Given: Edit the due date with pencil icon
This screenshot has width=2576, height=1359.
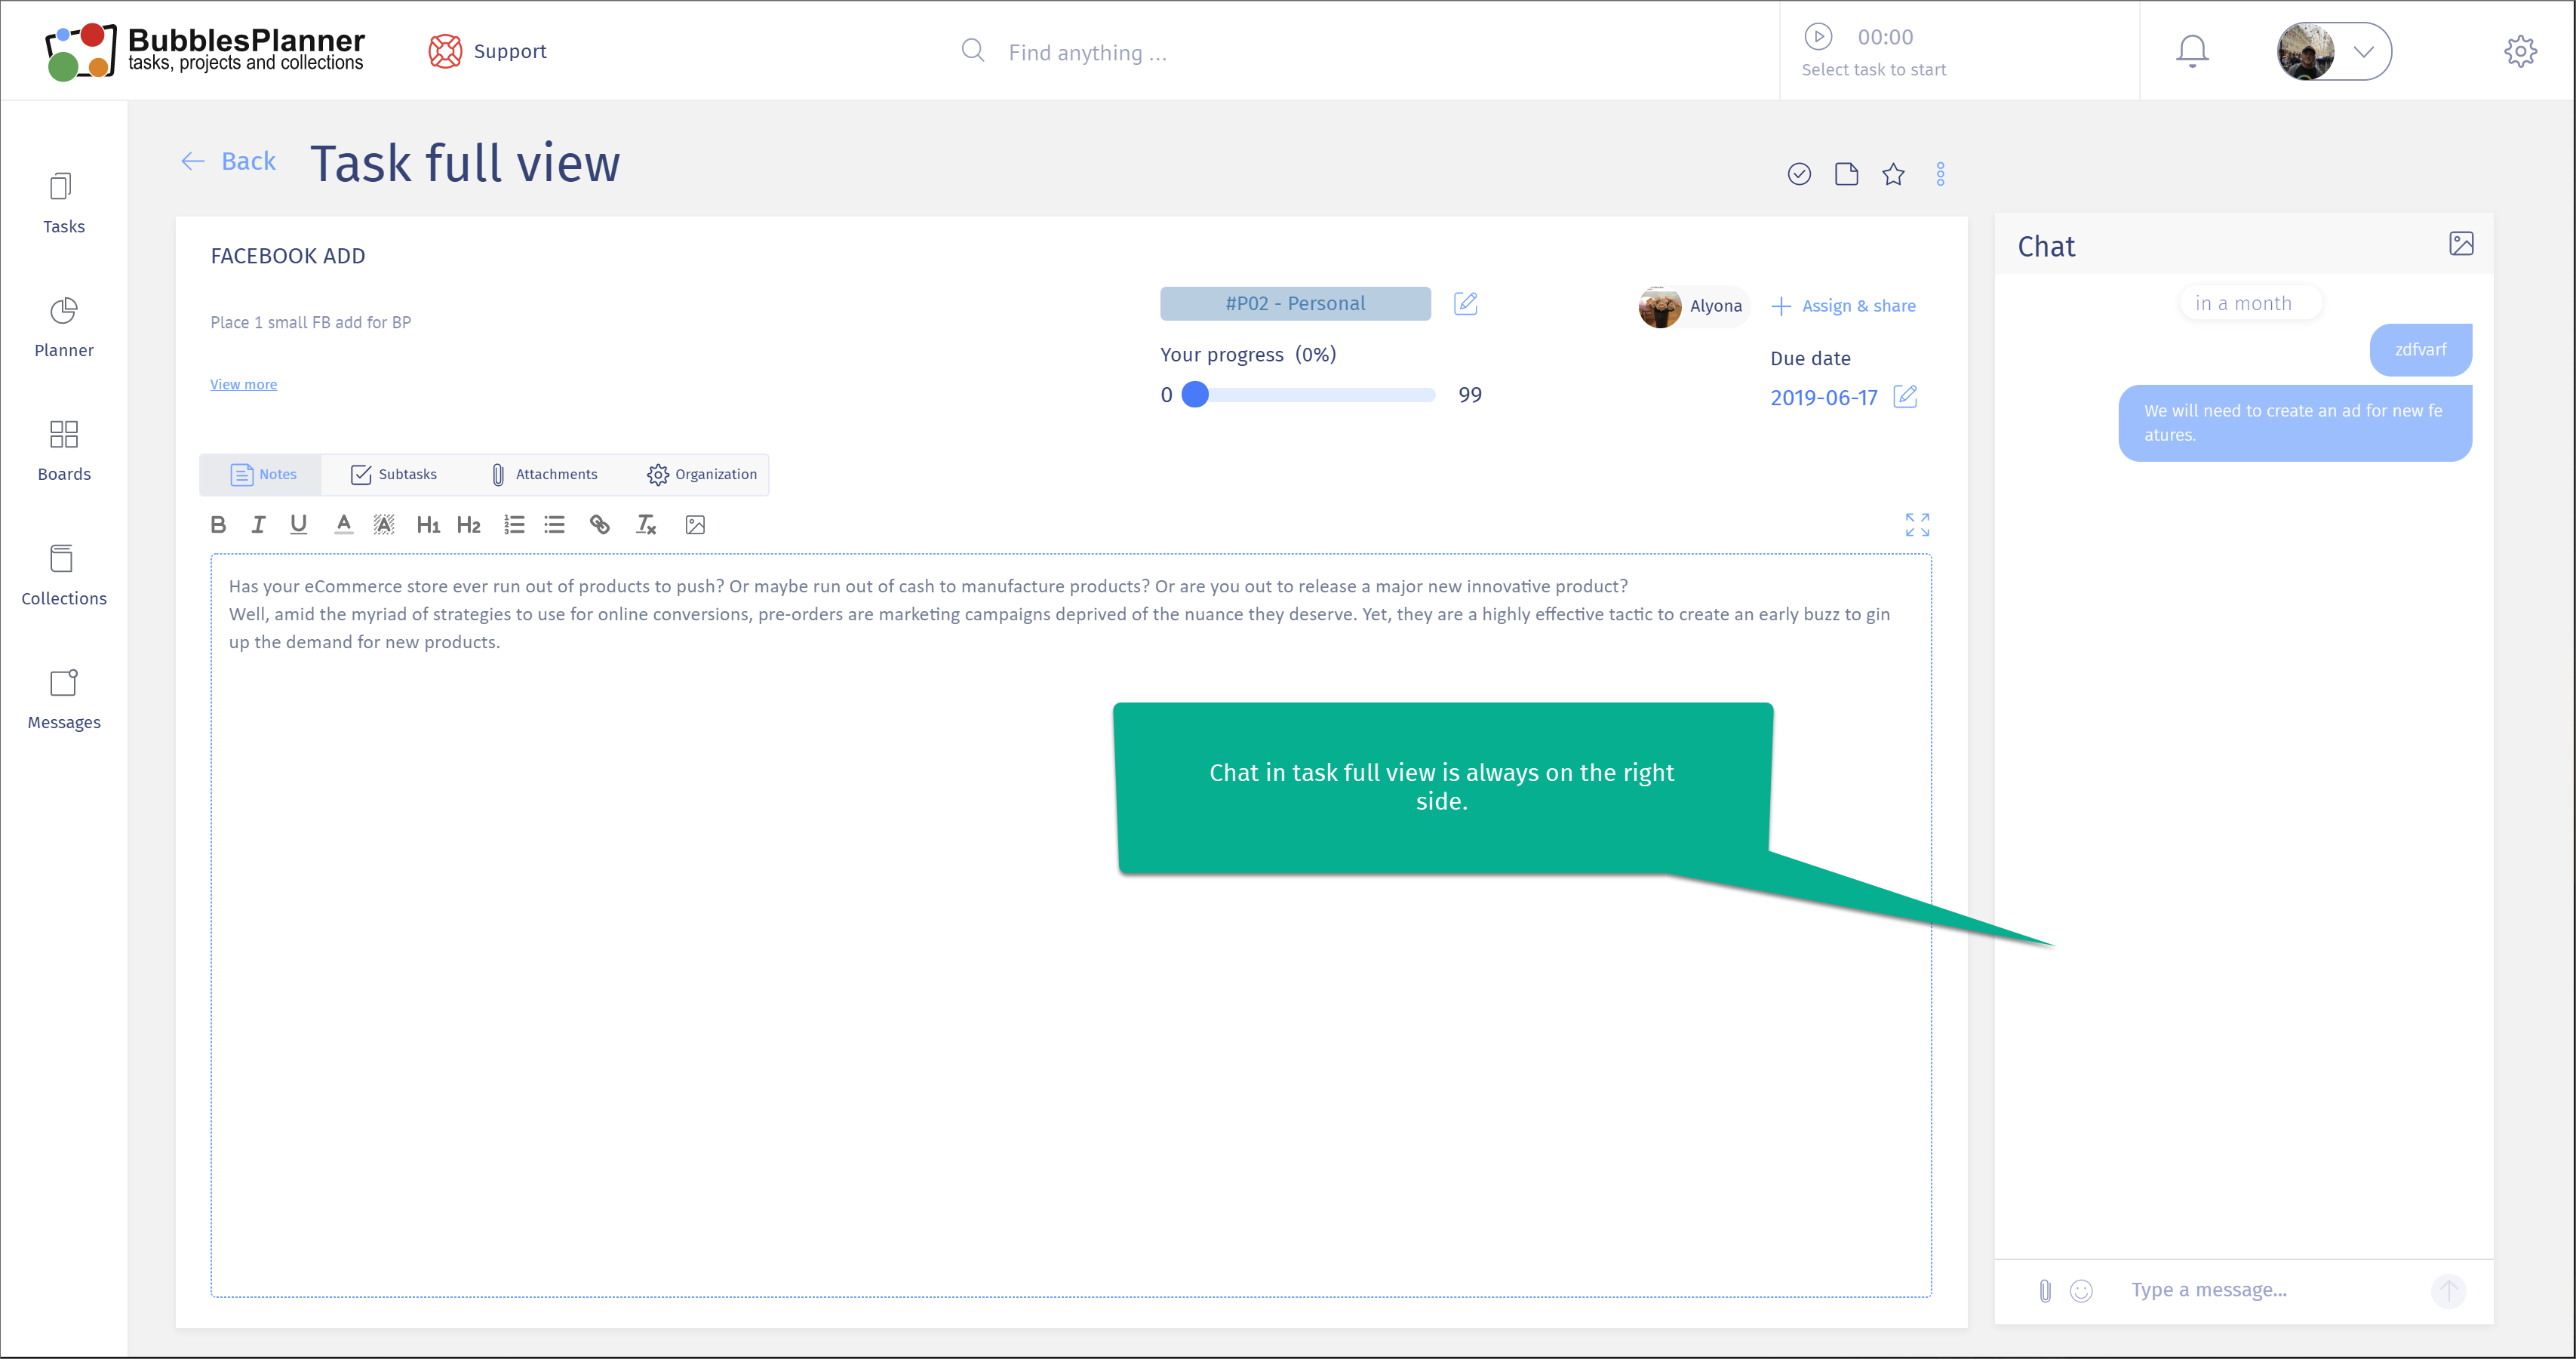Looking at the screenshot, I should coord(1904,397).
